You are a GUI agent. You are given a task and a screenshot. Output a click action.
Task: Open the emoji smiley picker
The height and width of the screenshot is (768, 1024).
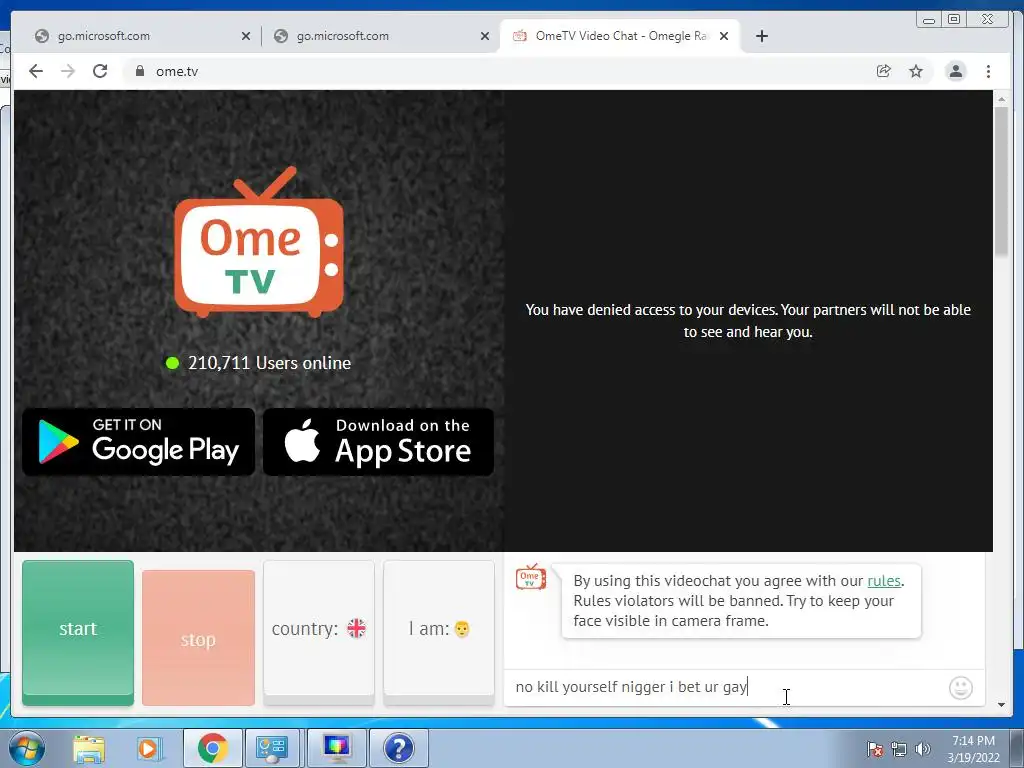(x=961, y=688)
